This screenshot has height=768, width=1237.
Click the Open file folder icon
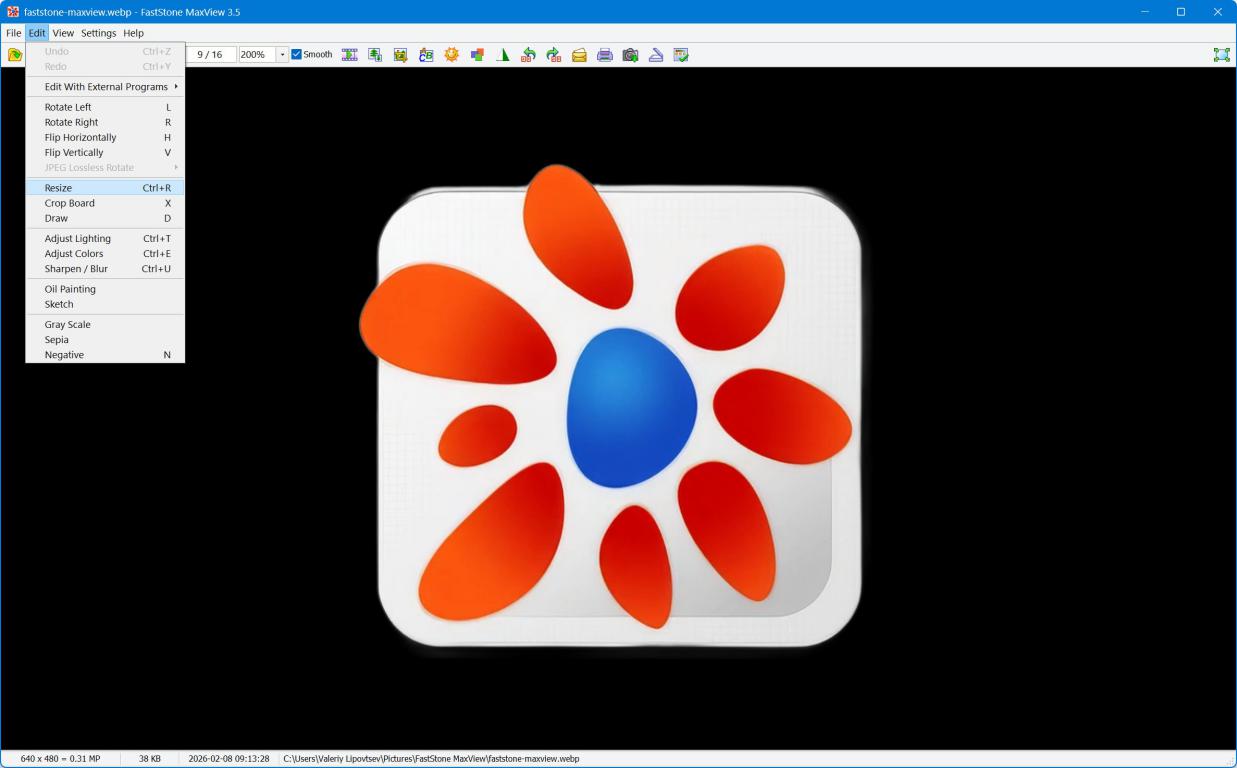[x=14, y=55]
